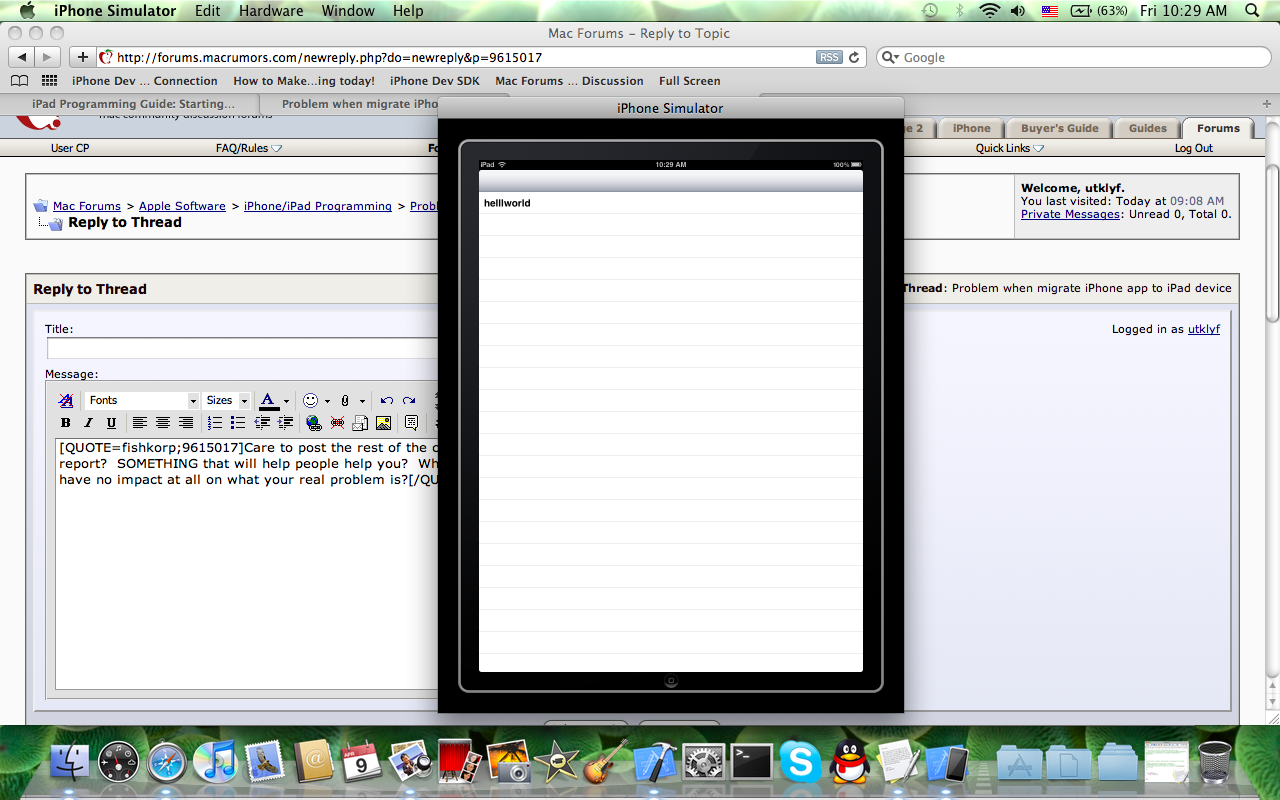Remove text formatting icon in message editor
Screen dimensions: 1280x800
pyautogui.click(x=66, y=400)
